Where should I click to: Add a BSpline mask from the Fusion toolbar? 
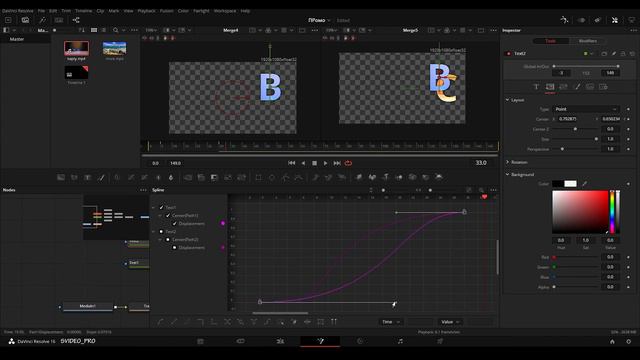click(299, 177)
